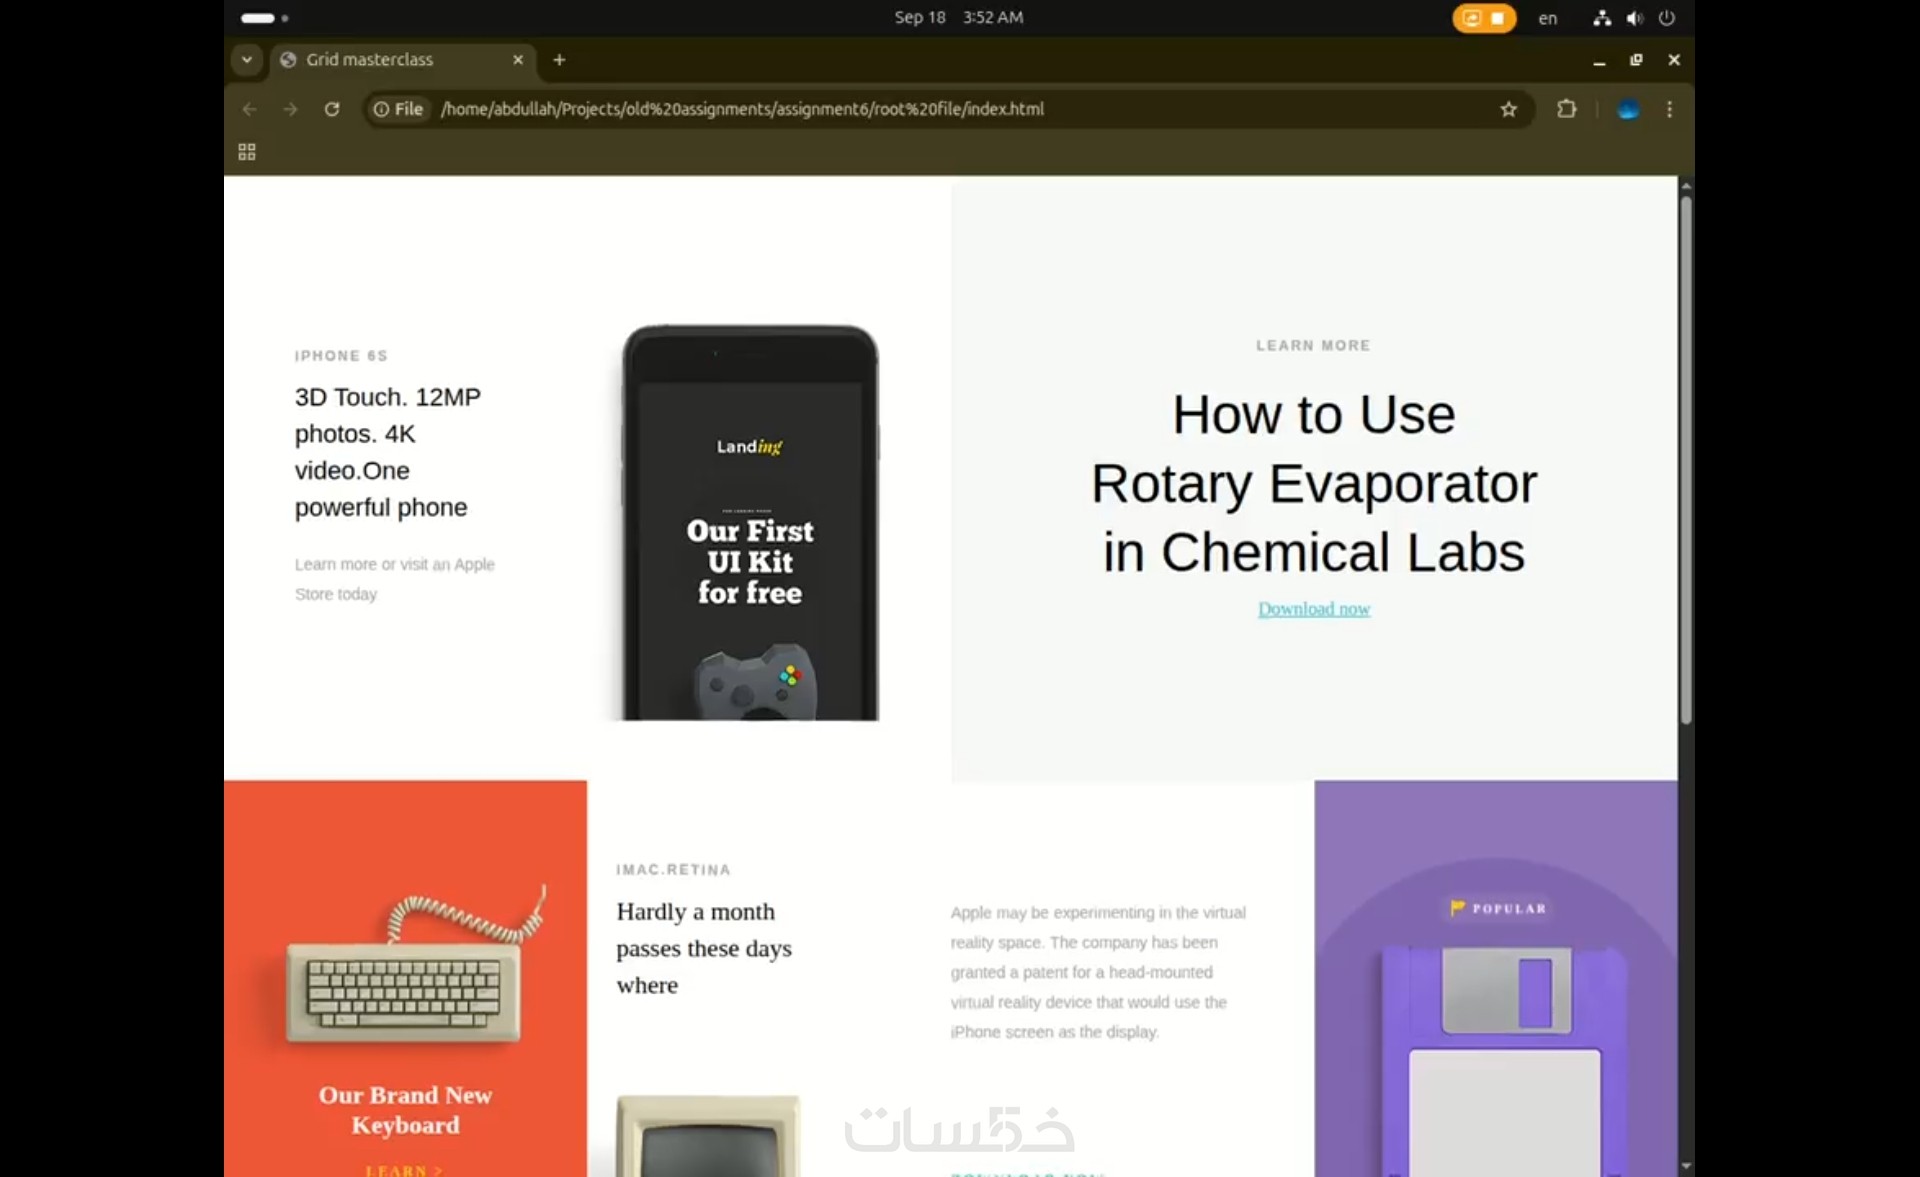Click the apps grid icon in bookmarks bar
Image resolution: width=1920 pixels, height=1177 pixels.
click(247, 152)
